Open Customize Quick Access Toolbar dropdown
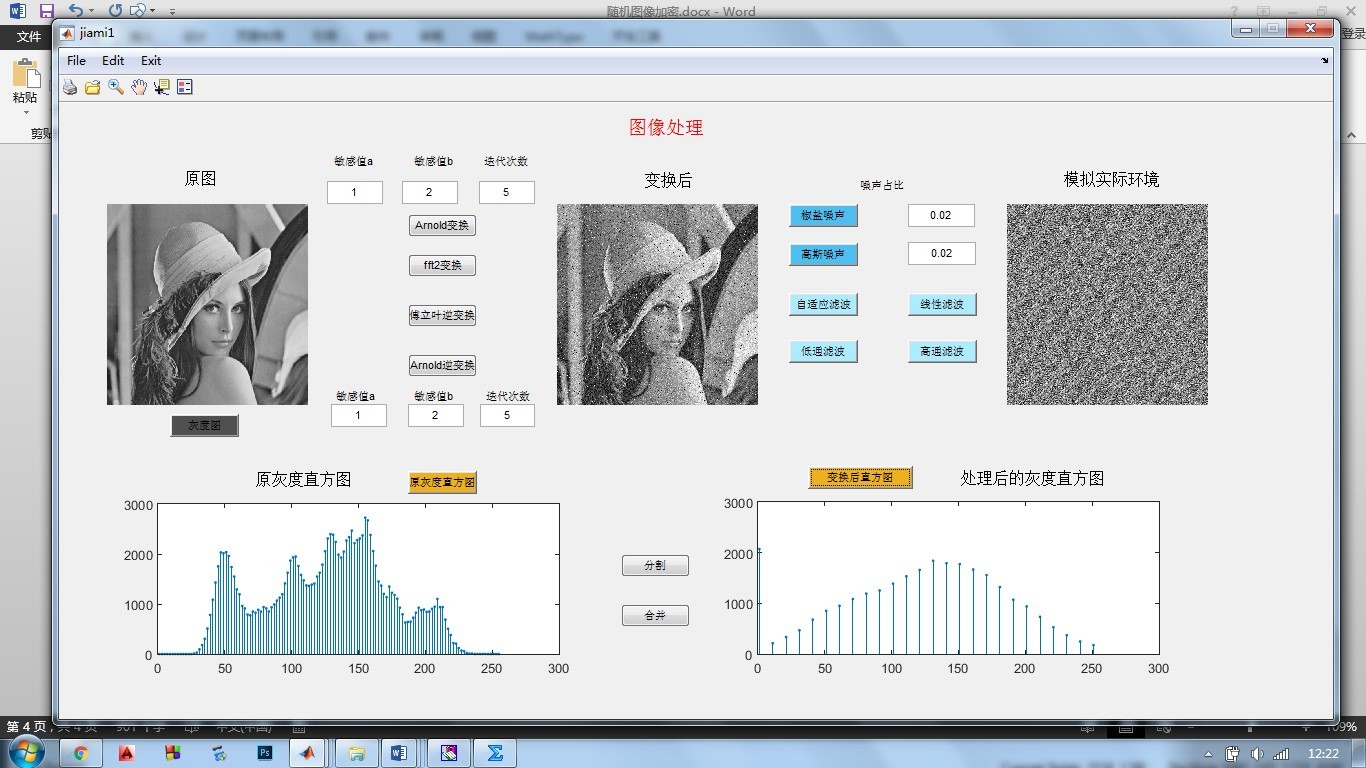 click(172, 11)
